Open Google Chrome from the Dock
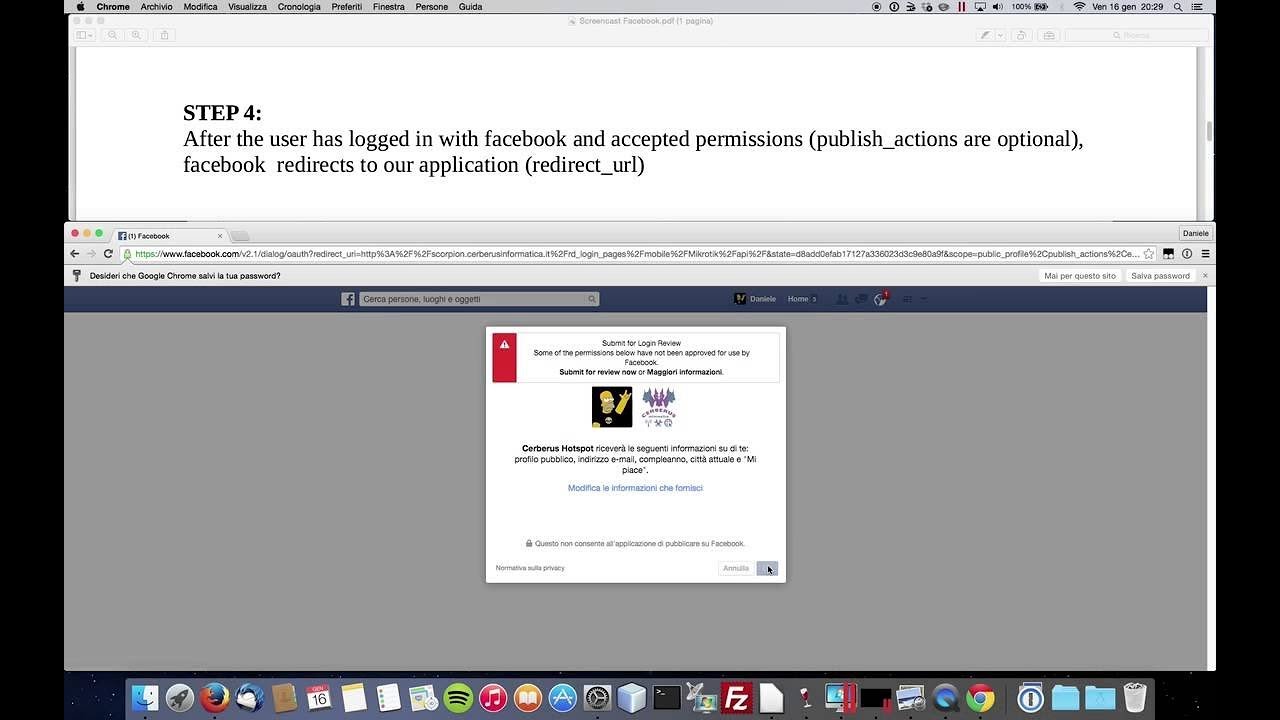Screen dimensions: 1280x720 (980, 697)
